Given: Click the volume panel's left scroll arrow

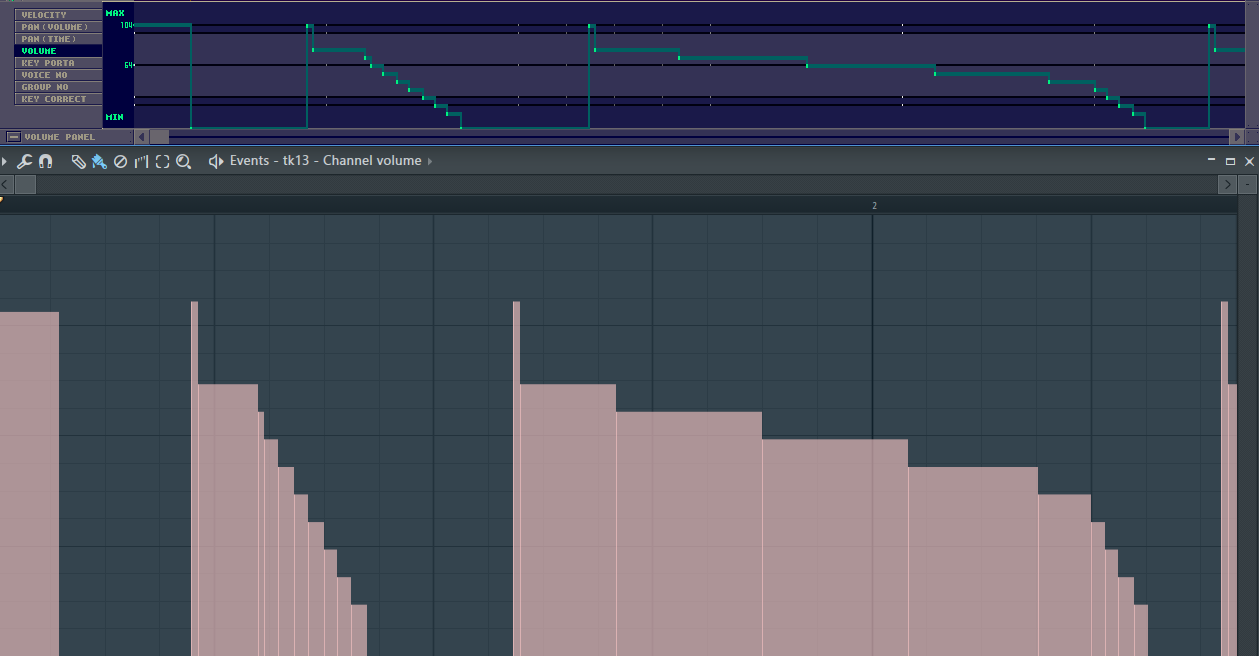Looking at the screenshot, I should click(141, 137).
